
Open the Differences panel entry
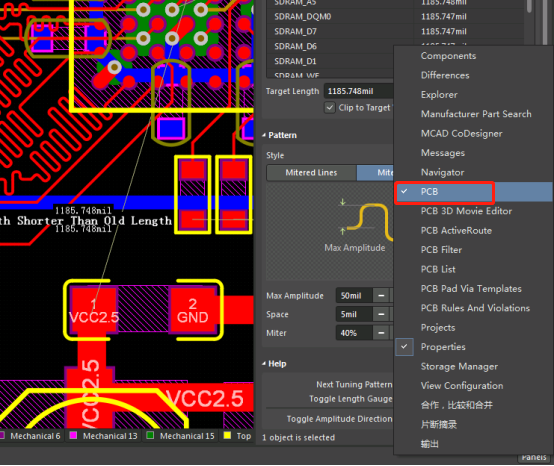(445, 75)
